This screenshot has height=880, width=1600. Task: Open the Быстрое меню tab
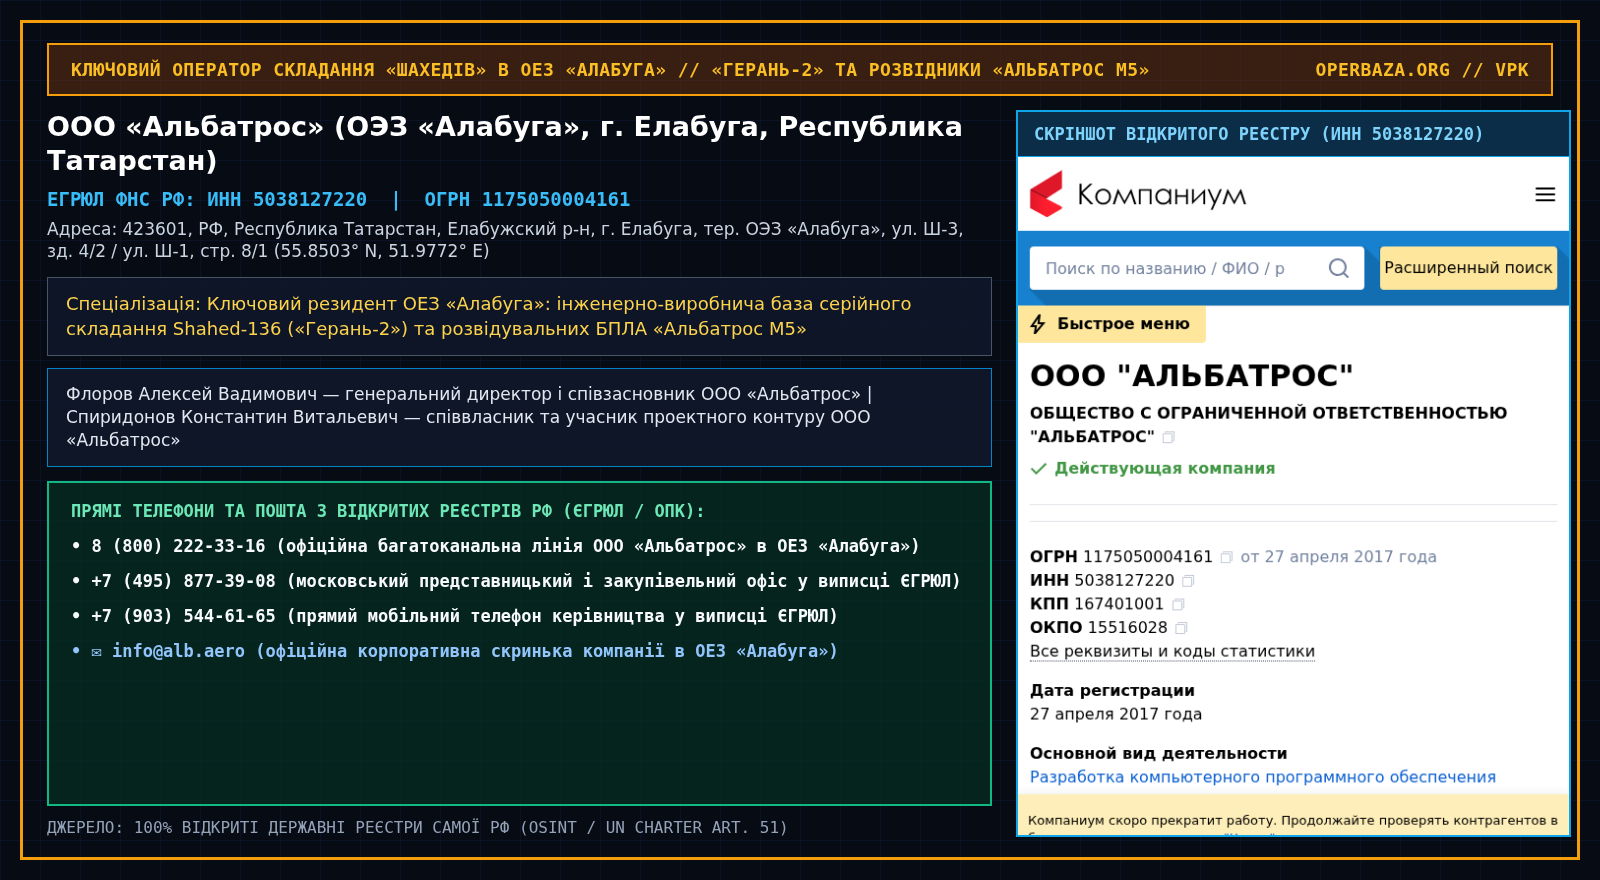click(x=1111, y=324)
